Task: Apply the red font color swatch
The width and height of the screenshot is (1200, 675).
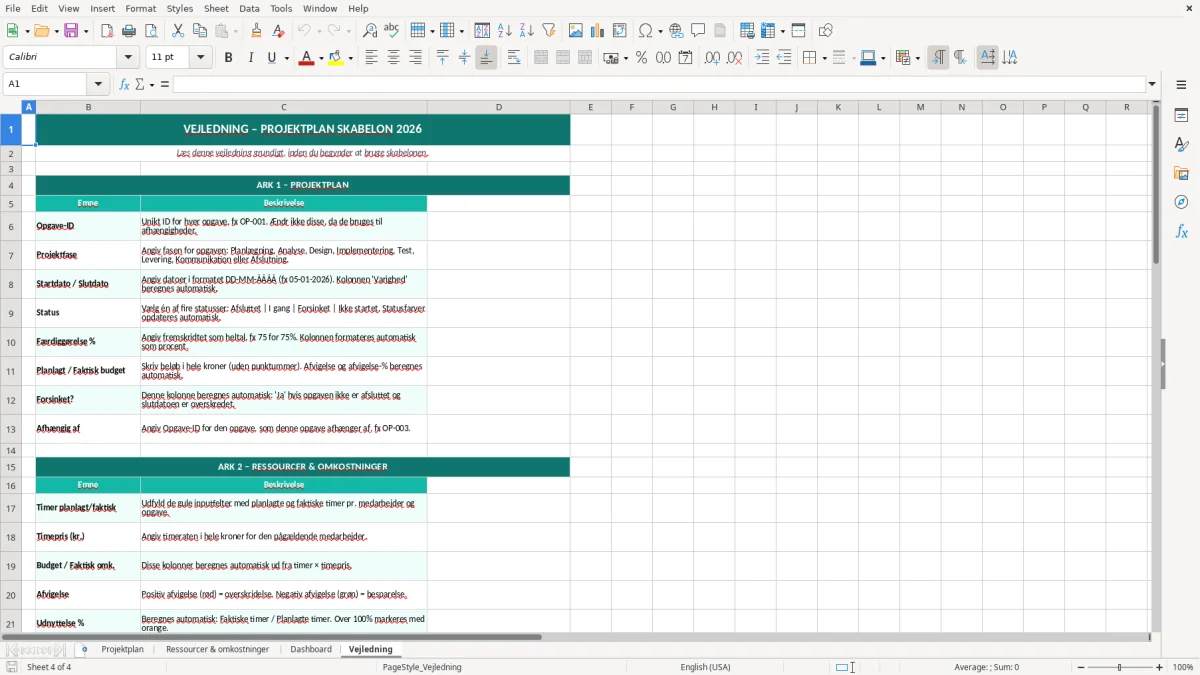Action: [x=306, y=58]
